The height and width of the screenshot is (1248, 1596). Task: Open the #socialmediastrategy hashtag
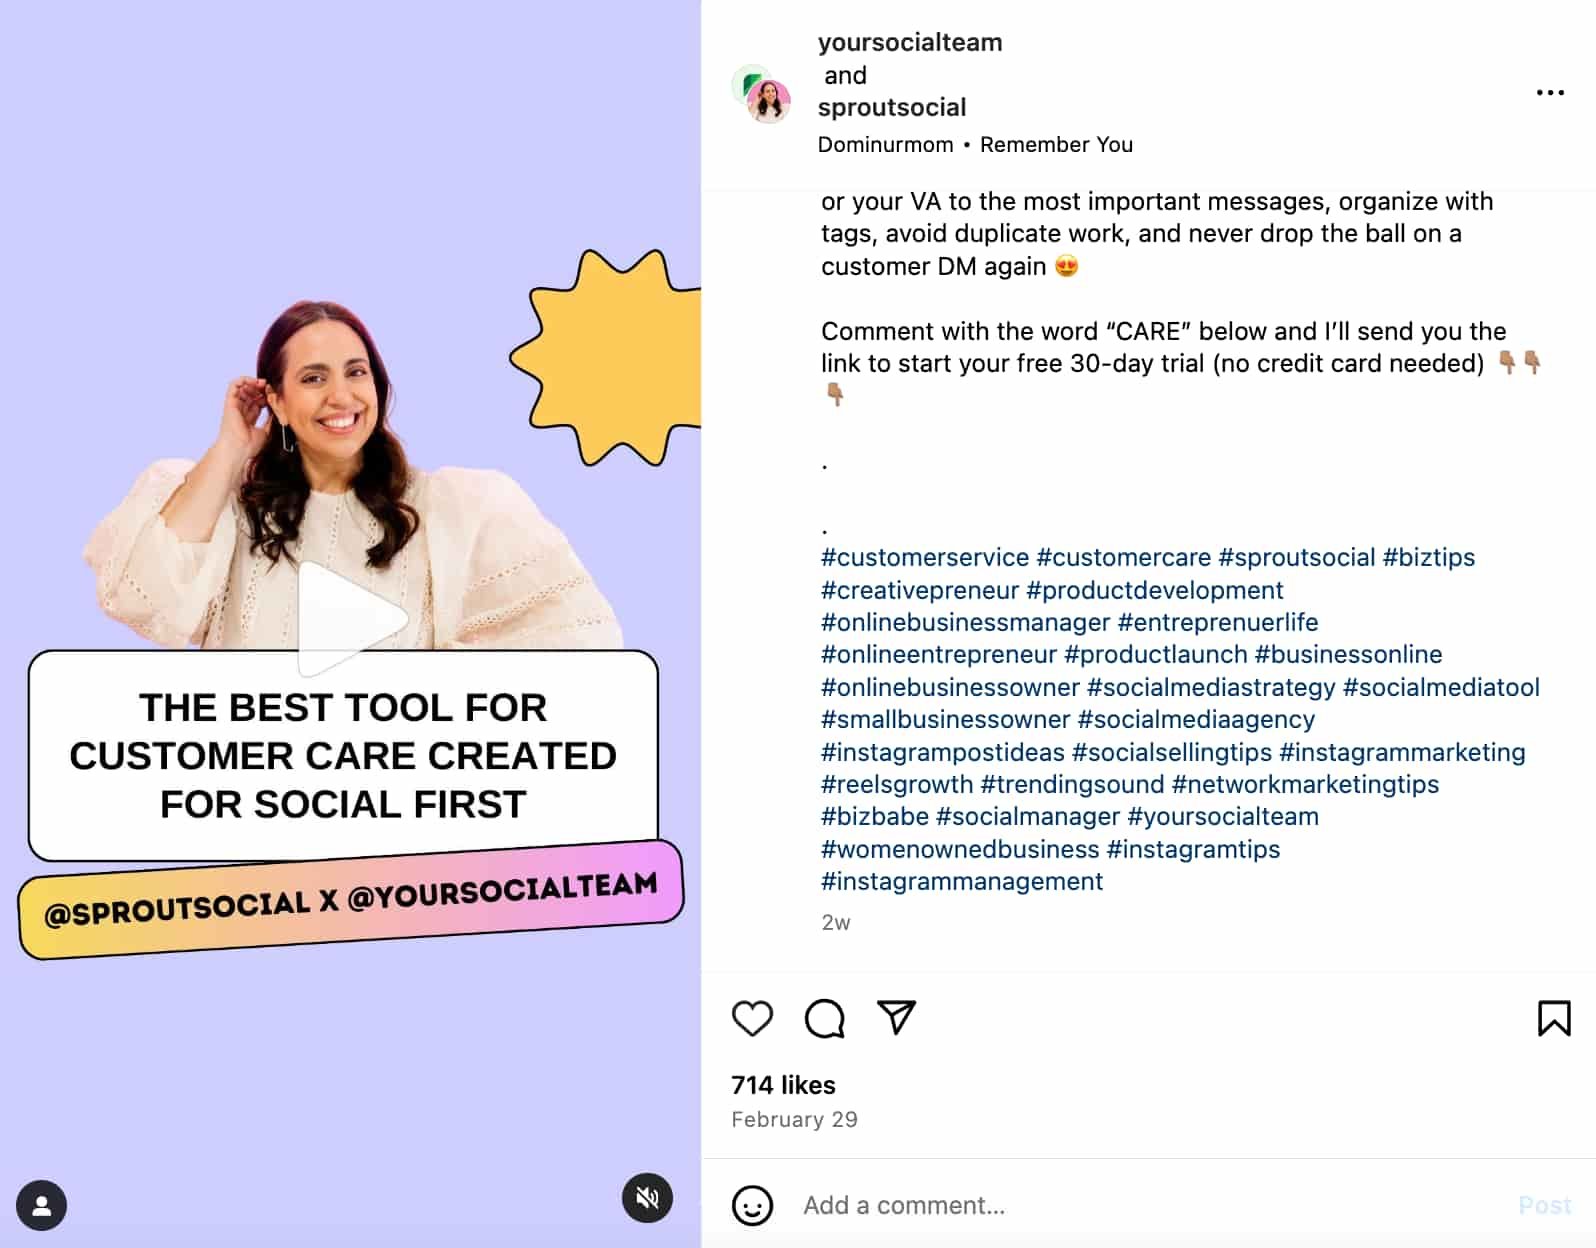click(1210, 687)
